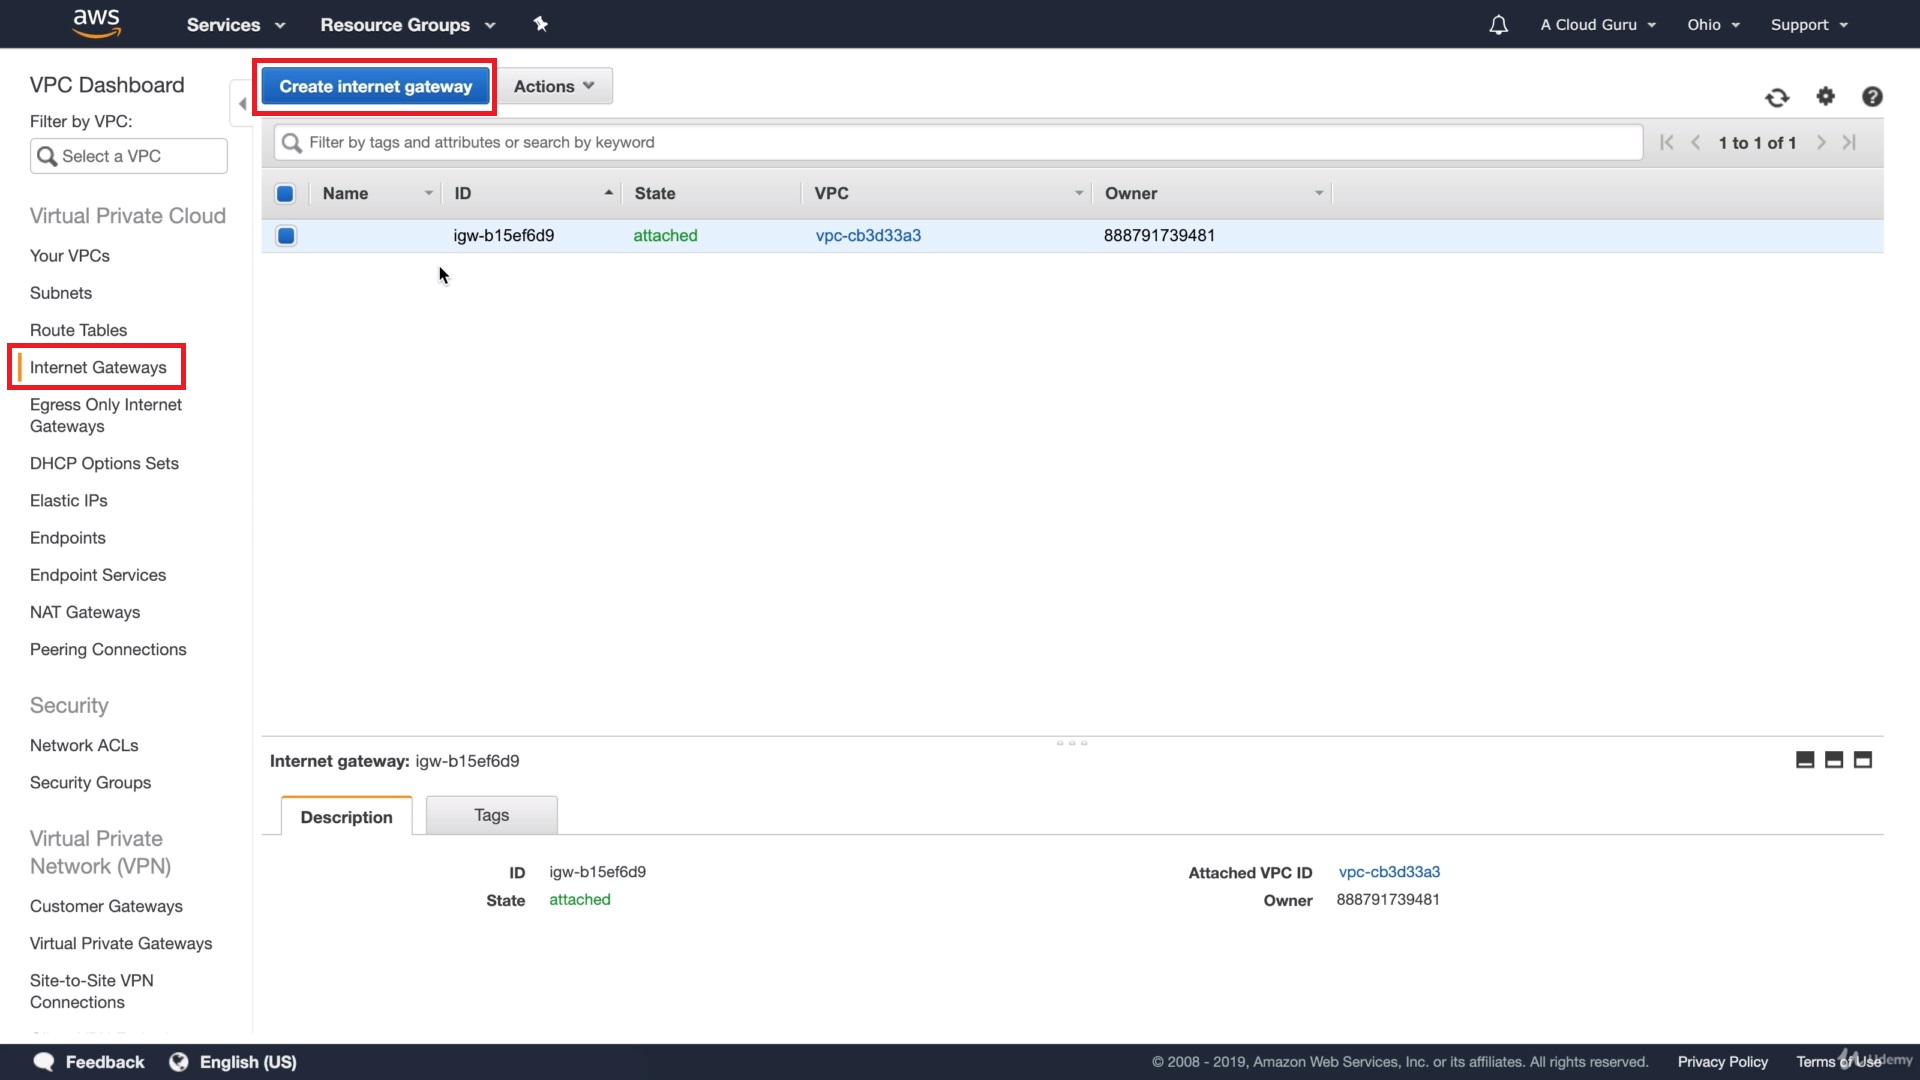This screenshot has height=1080, width=1920.
Task: Click Create internet gateway button
Action: pyautogui.click(x=375, y=86)
